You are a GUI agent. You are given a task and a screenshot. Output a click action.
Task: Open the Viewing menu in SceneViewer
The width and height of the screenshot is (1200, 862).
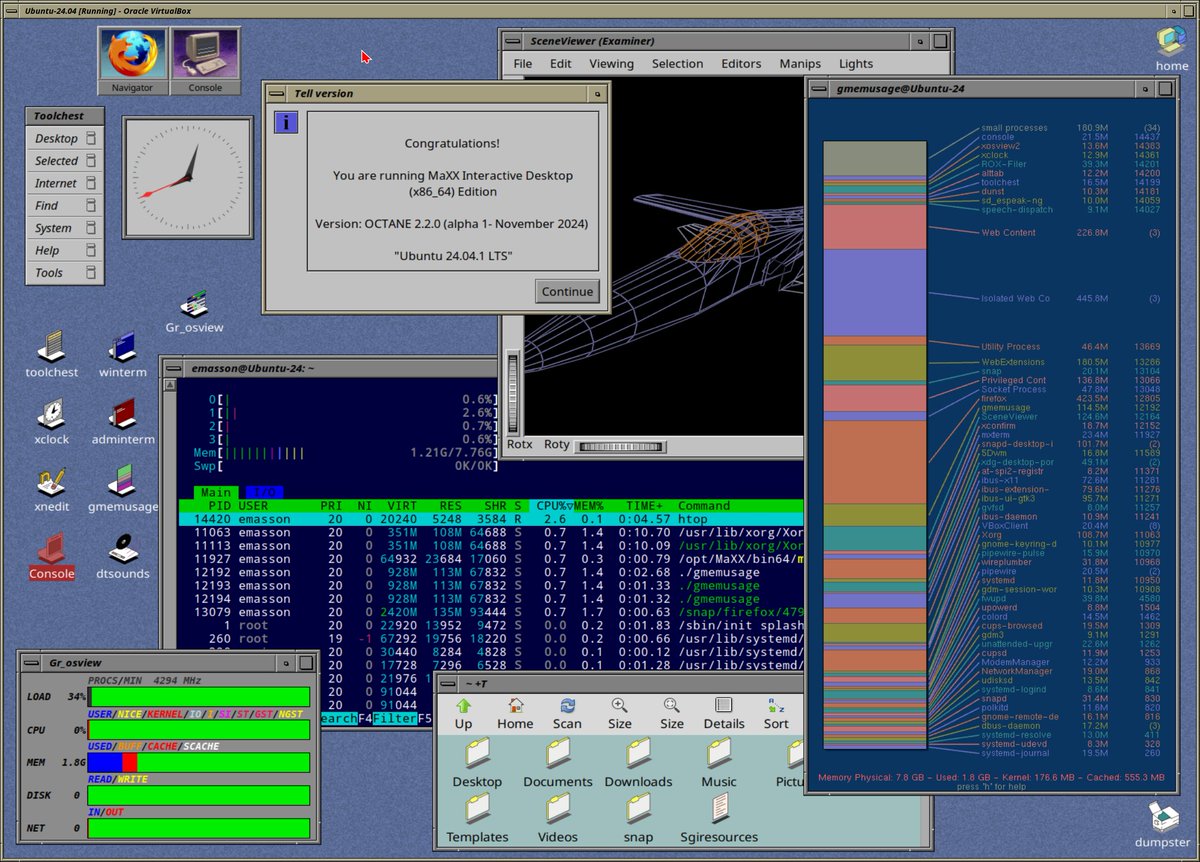(x=611, y=63)
